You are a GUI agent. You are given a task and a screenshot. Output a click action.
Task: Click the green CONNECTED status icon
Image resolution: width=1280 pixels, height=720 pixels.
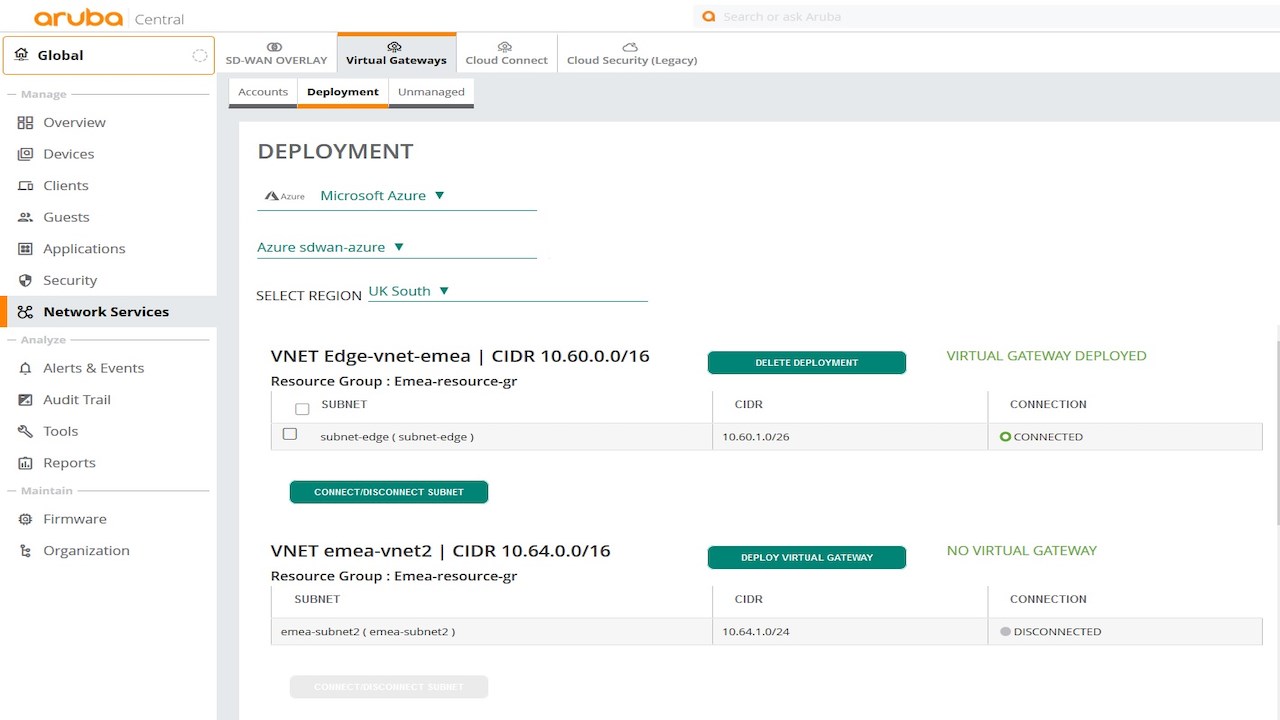pyautogui.click(x=1006, y=437)
